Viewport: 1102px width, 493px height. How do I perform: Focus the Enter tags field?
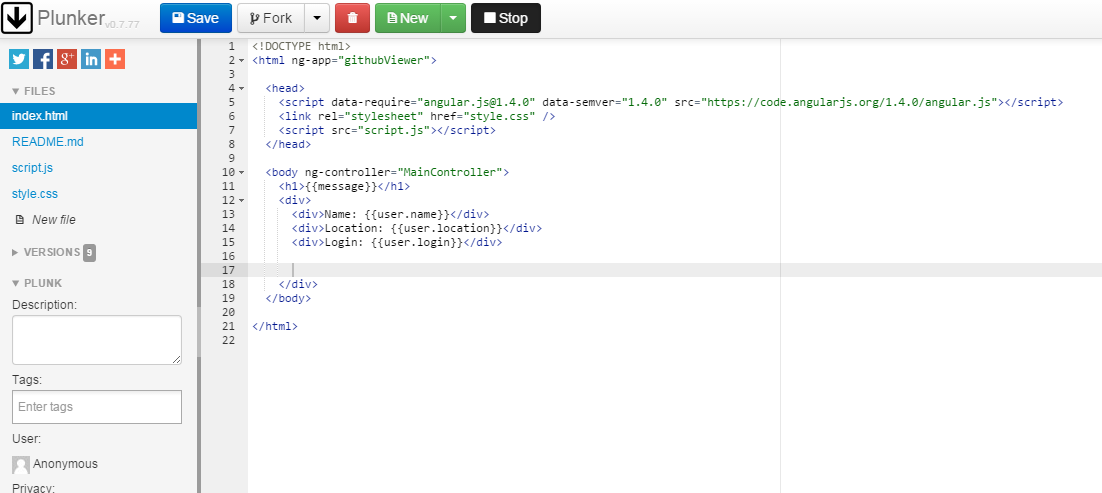97,406
